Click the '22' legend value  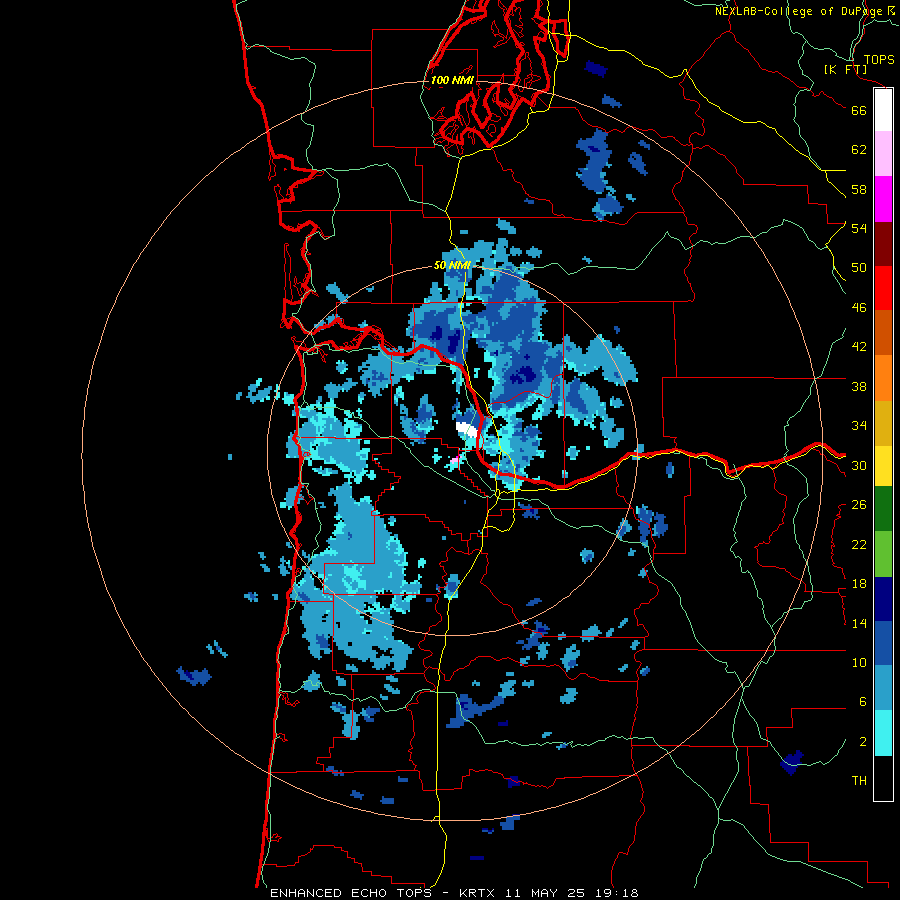coord(859,544)
